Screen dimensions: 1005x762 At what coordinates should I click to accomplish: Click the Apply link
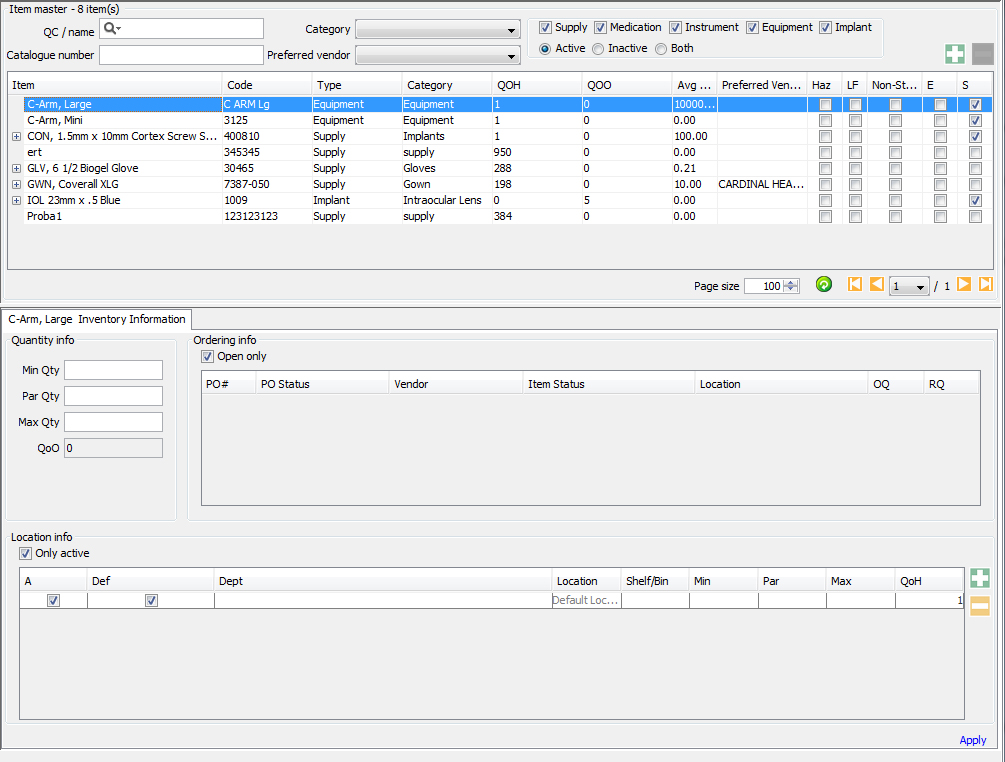pyautogui.click(x=972, y=741)
